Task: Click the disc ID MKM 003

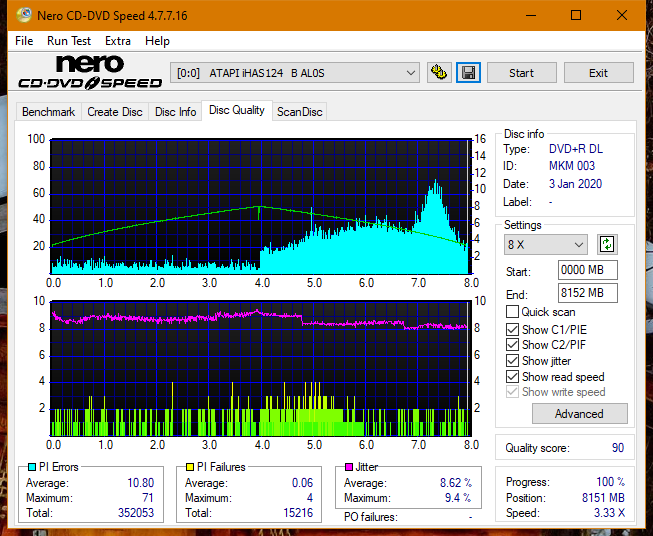Action: pyautogui.click(x=572, y=166)
